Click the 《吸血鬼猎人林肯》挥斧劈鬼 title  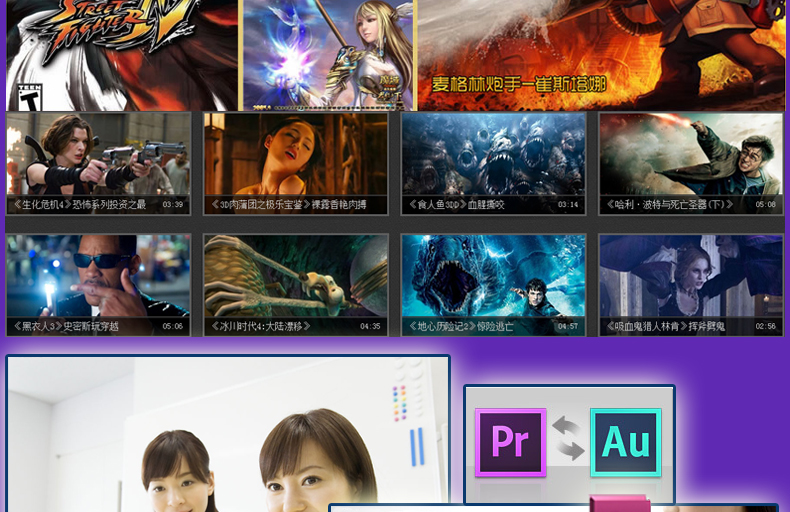tap(665, 327)
